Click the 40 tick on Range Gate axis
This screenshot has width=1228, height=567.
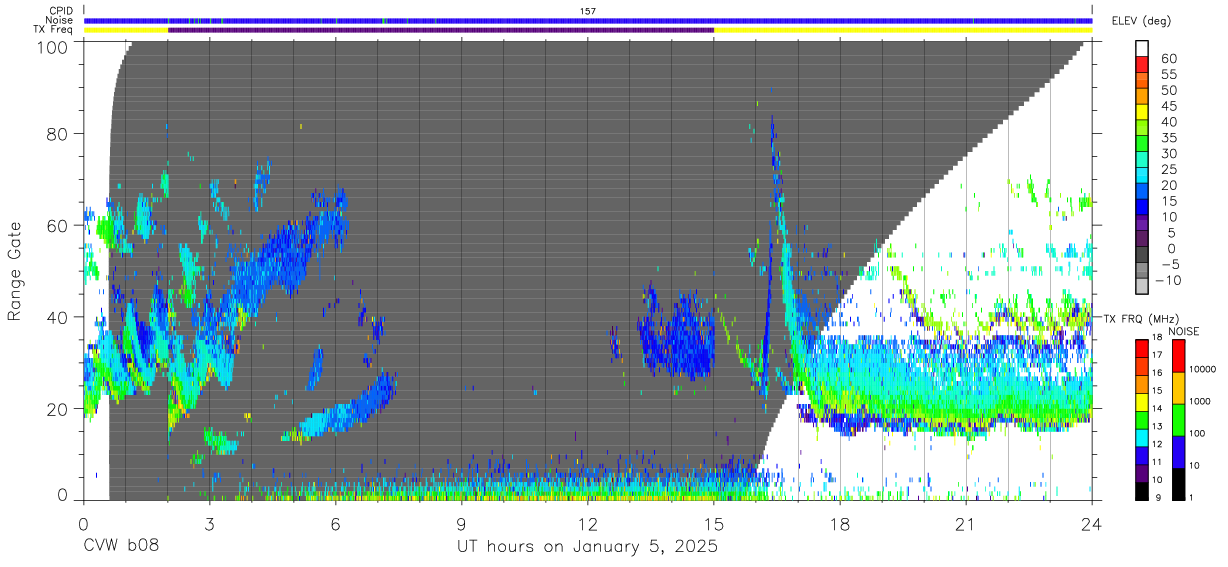coord(59,317)
